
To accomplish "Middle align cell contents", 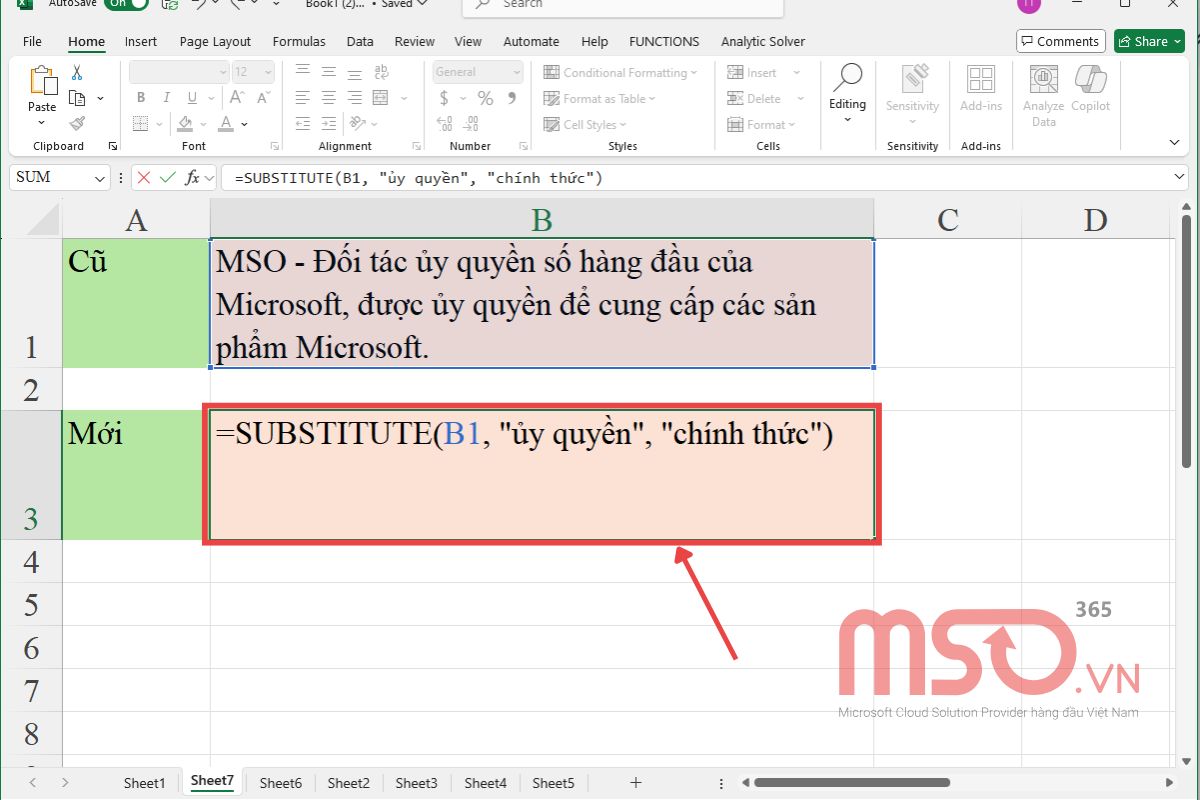I will [x=327, y=72].
